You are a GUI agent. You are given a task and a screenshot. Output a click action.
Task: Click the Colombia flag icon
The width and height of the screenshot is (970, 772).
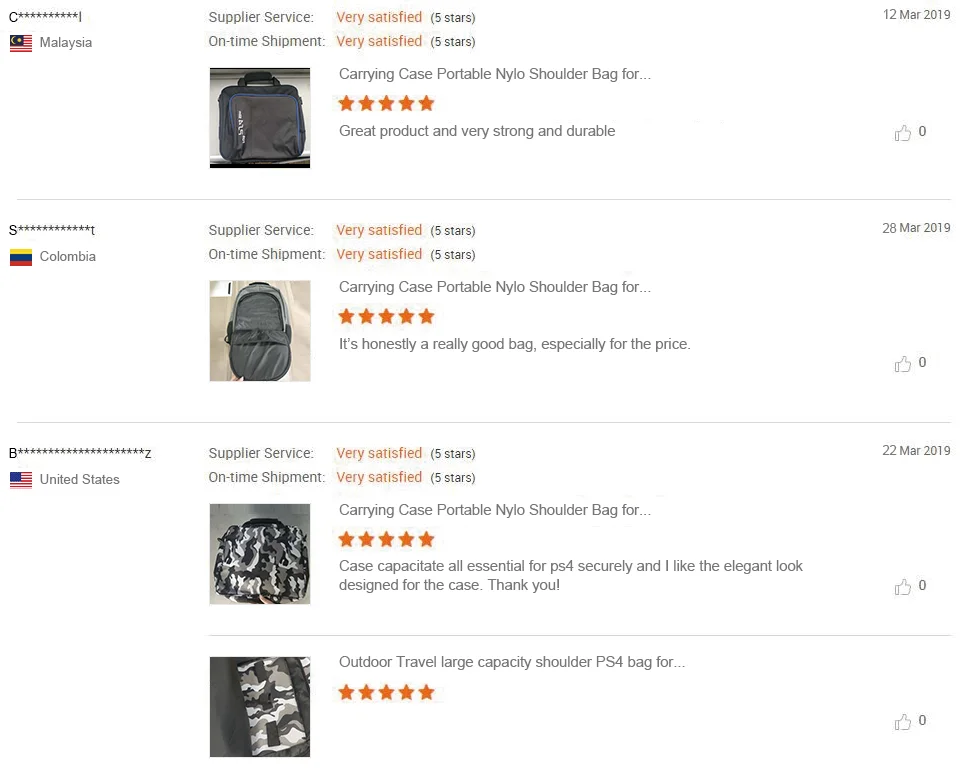[21, 257]
